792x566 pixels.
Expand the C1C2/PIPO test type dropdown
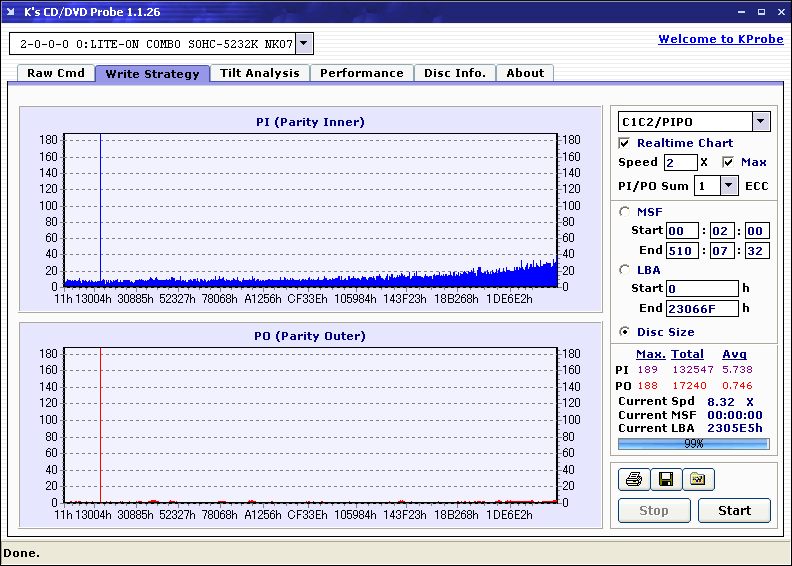(x=761, y=121)
